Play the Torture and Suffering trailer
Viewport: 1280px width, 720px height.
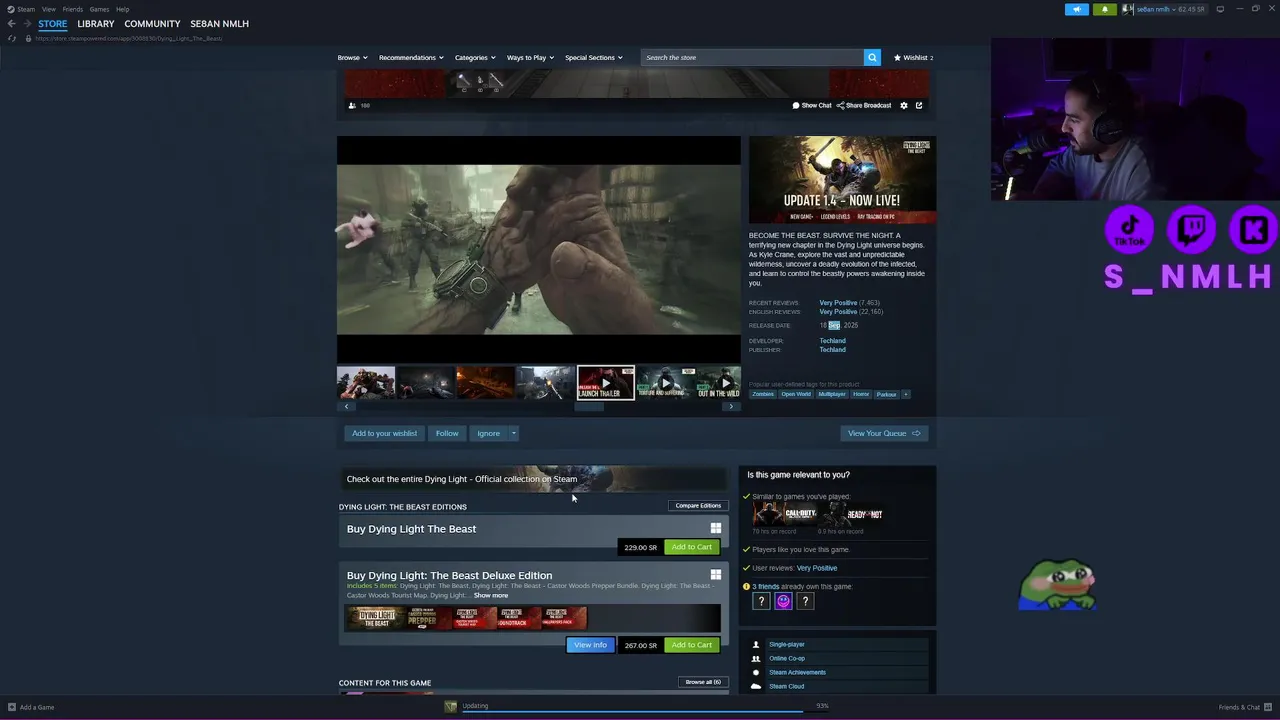click(x=665, y=383)
